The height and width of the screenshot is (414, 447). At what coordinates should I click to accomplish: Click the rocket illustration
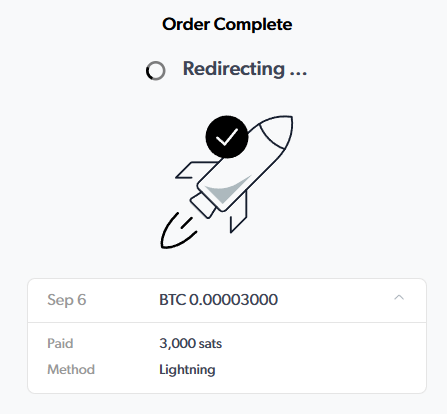(227, 182)
